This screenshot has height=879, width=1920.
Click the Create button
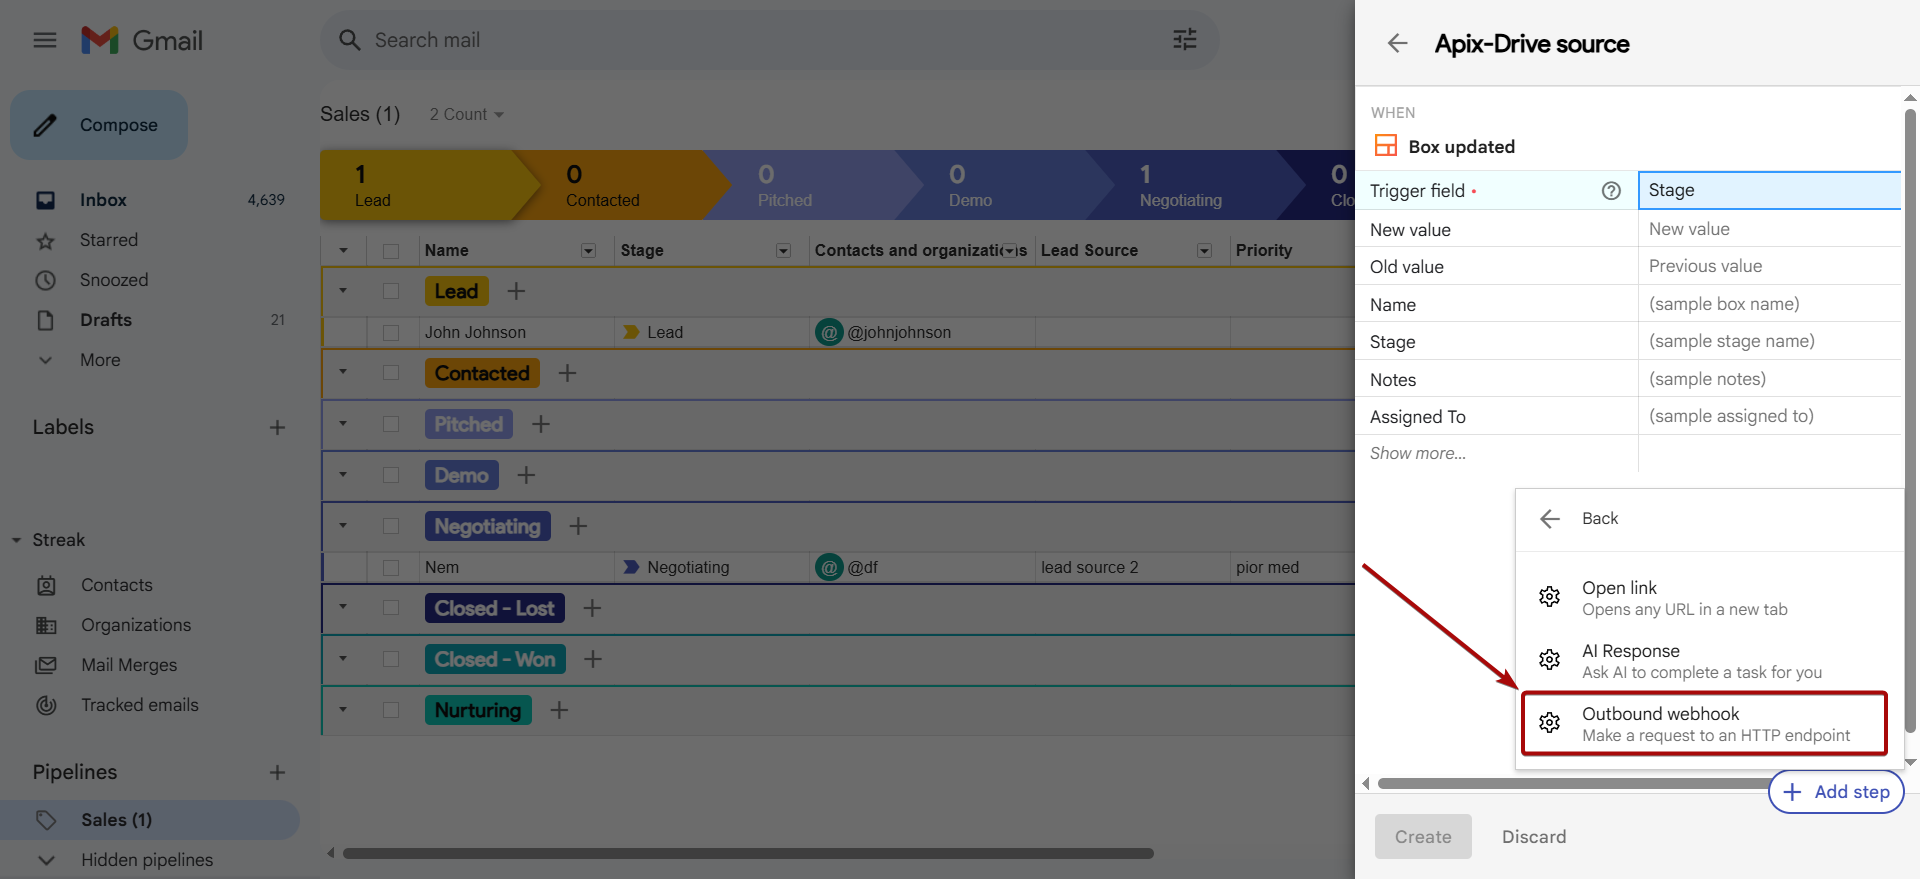[1423, 837]
